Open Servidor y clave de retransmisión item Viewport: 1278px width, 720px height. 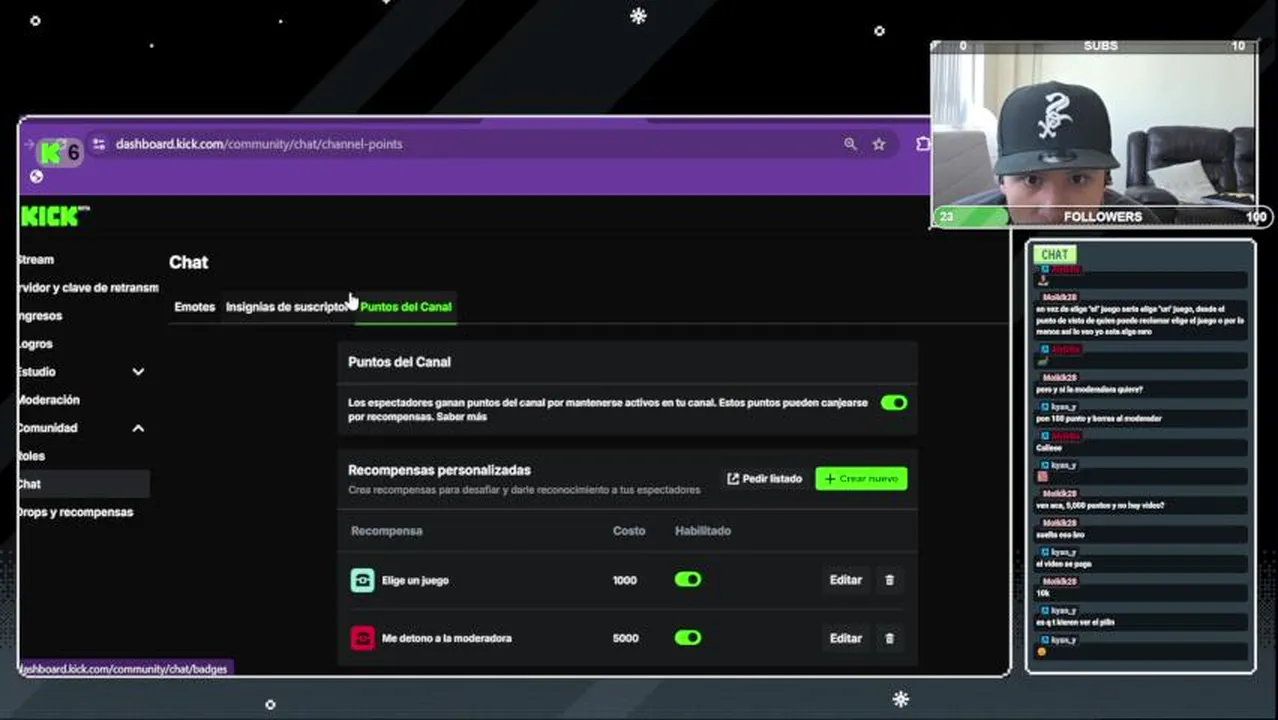tap(88, 288)
